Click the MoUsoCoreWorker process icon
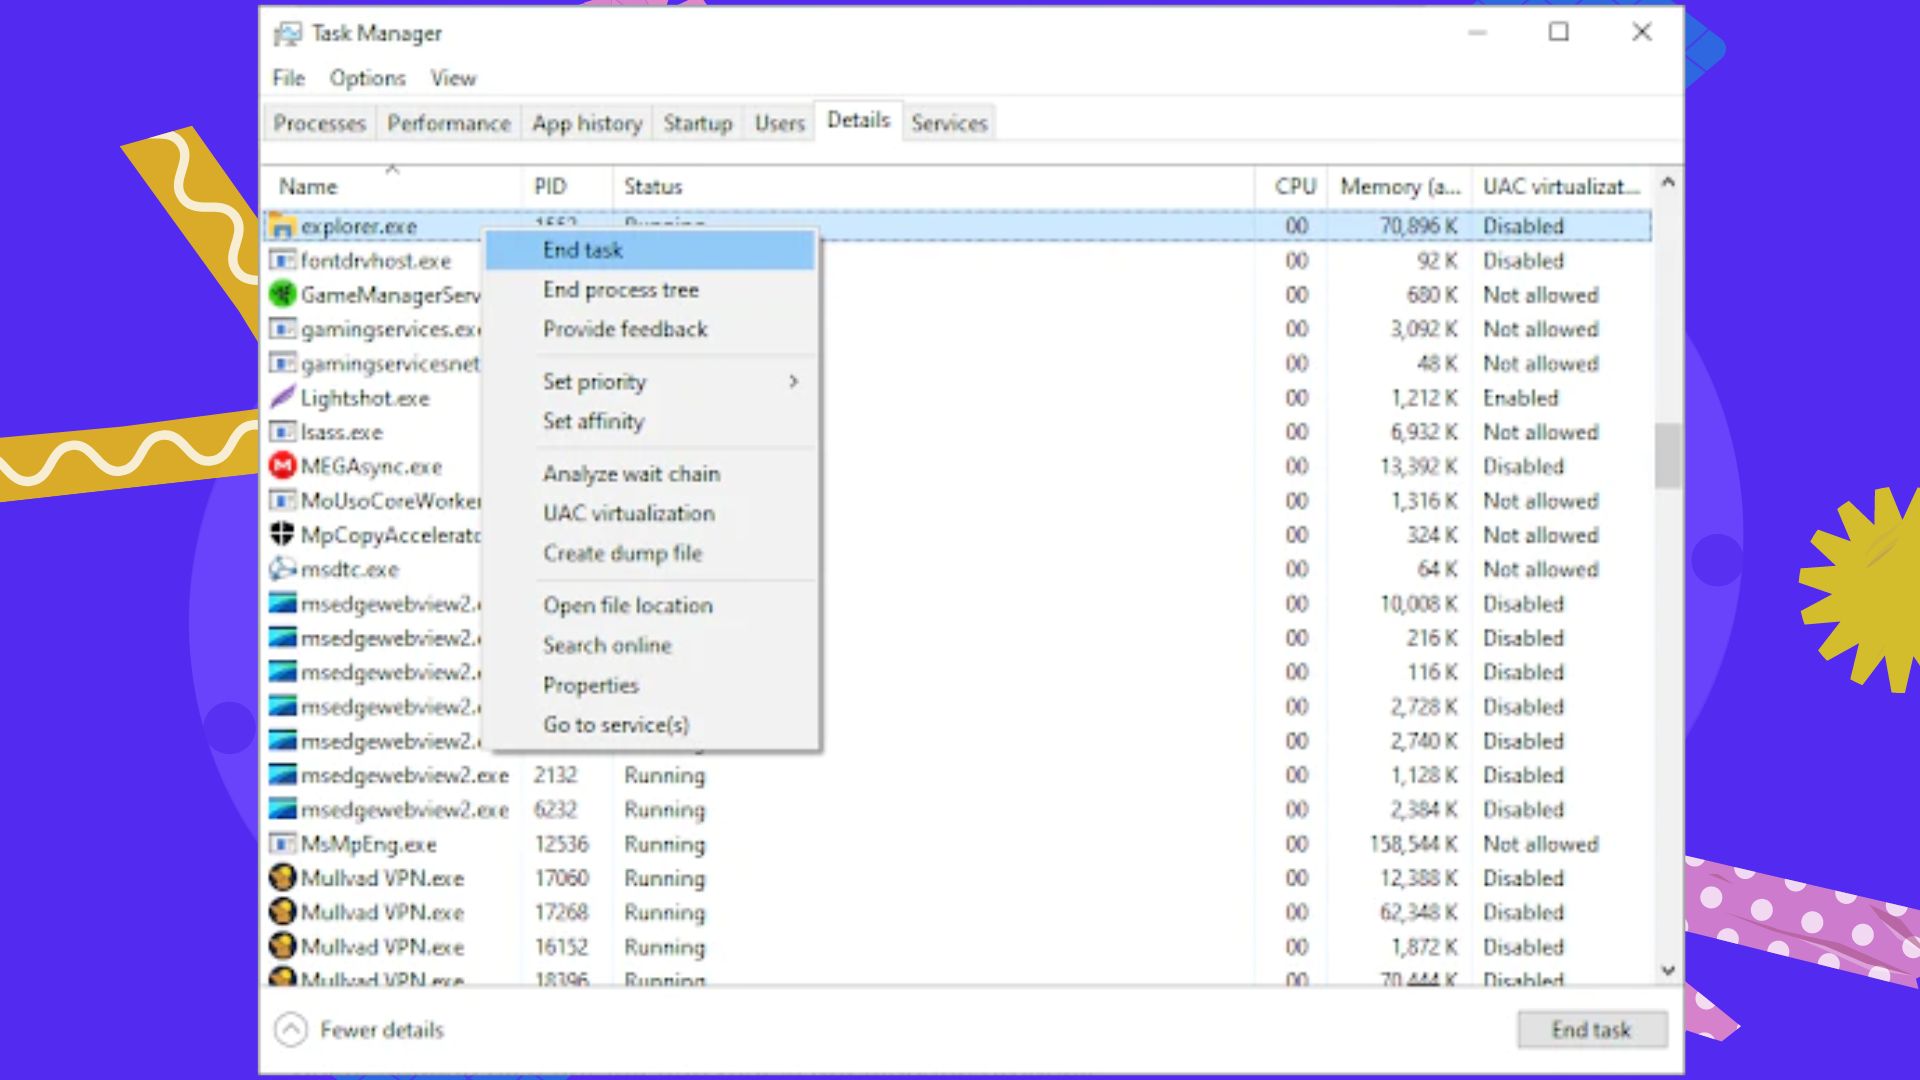Viewport: 1920px width, 1080px height. pyautogui.click(x=283, y=500)
